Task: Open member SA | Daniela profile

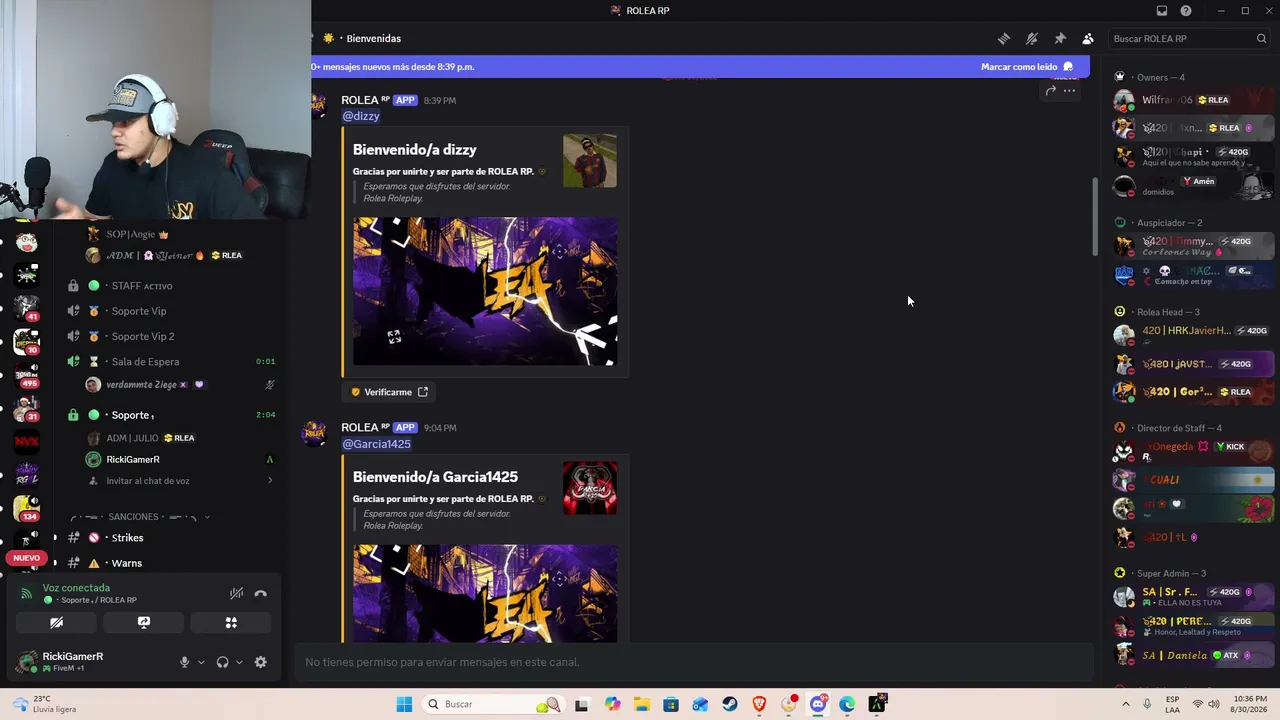Action: tap(1192, 655)
